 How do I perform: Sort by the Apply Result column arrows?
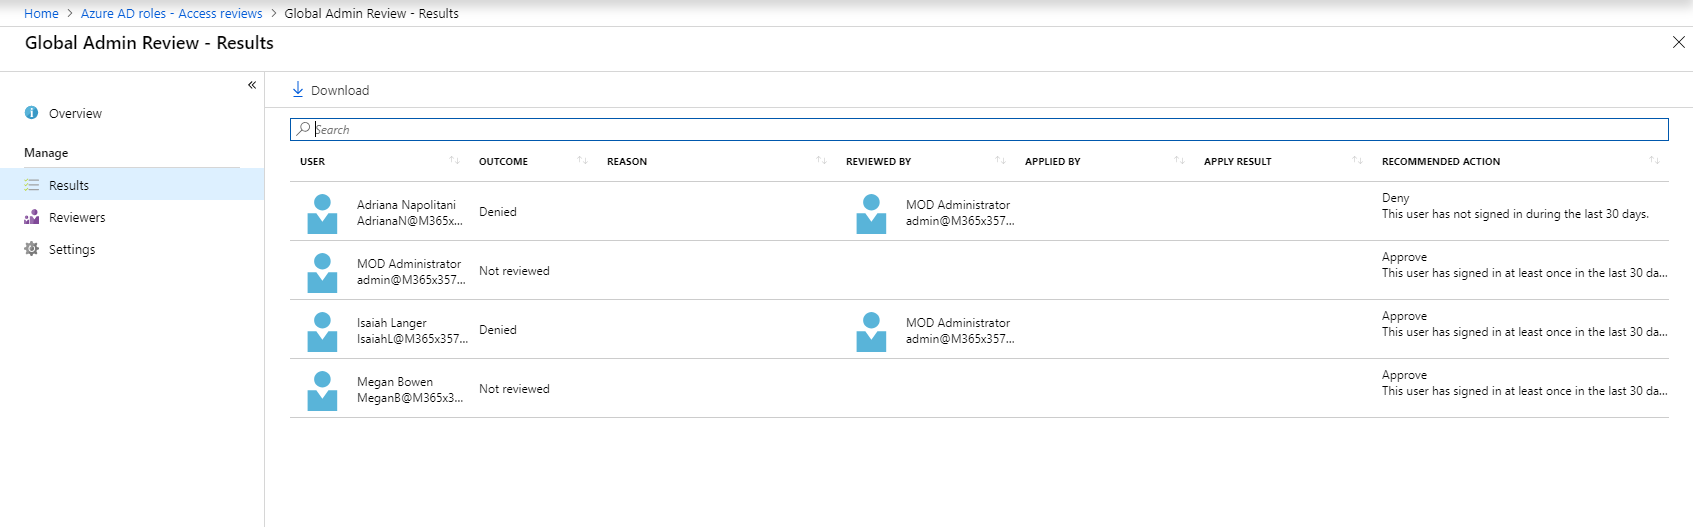[x=1357, y=161]
